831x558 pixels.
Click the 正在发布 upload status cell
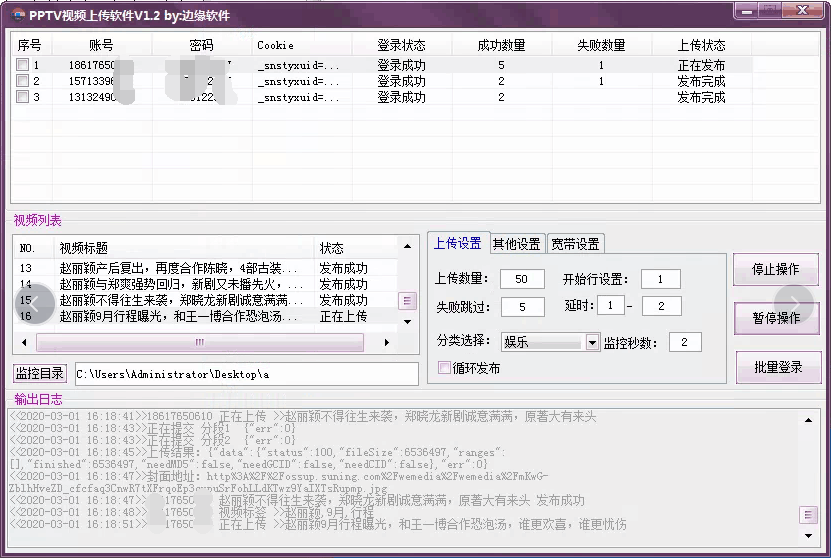click(x=701, y=65)
